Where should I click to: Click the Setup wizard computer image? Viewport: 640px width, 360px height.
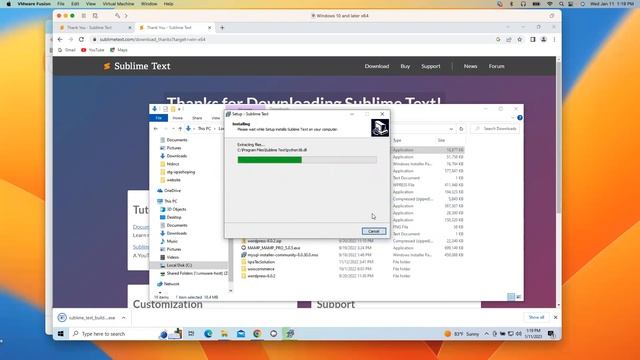[x=380, y=128]
